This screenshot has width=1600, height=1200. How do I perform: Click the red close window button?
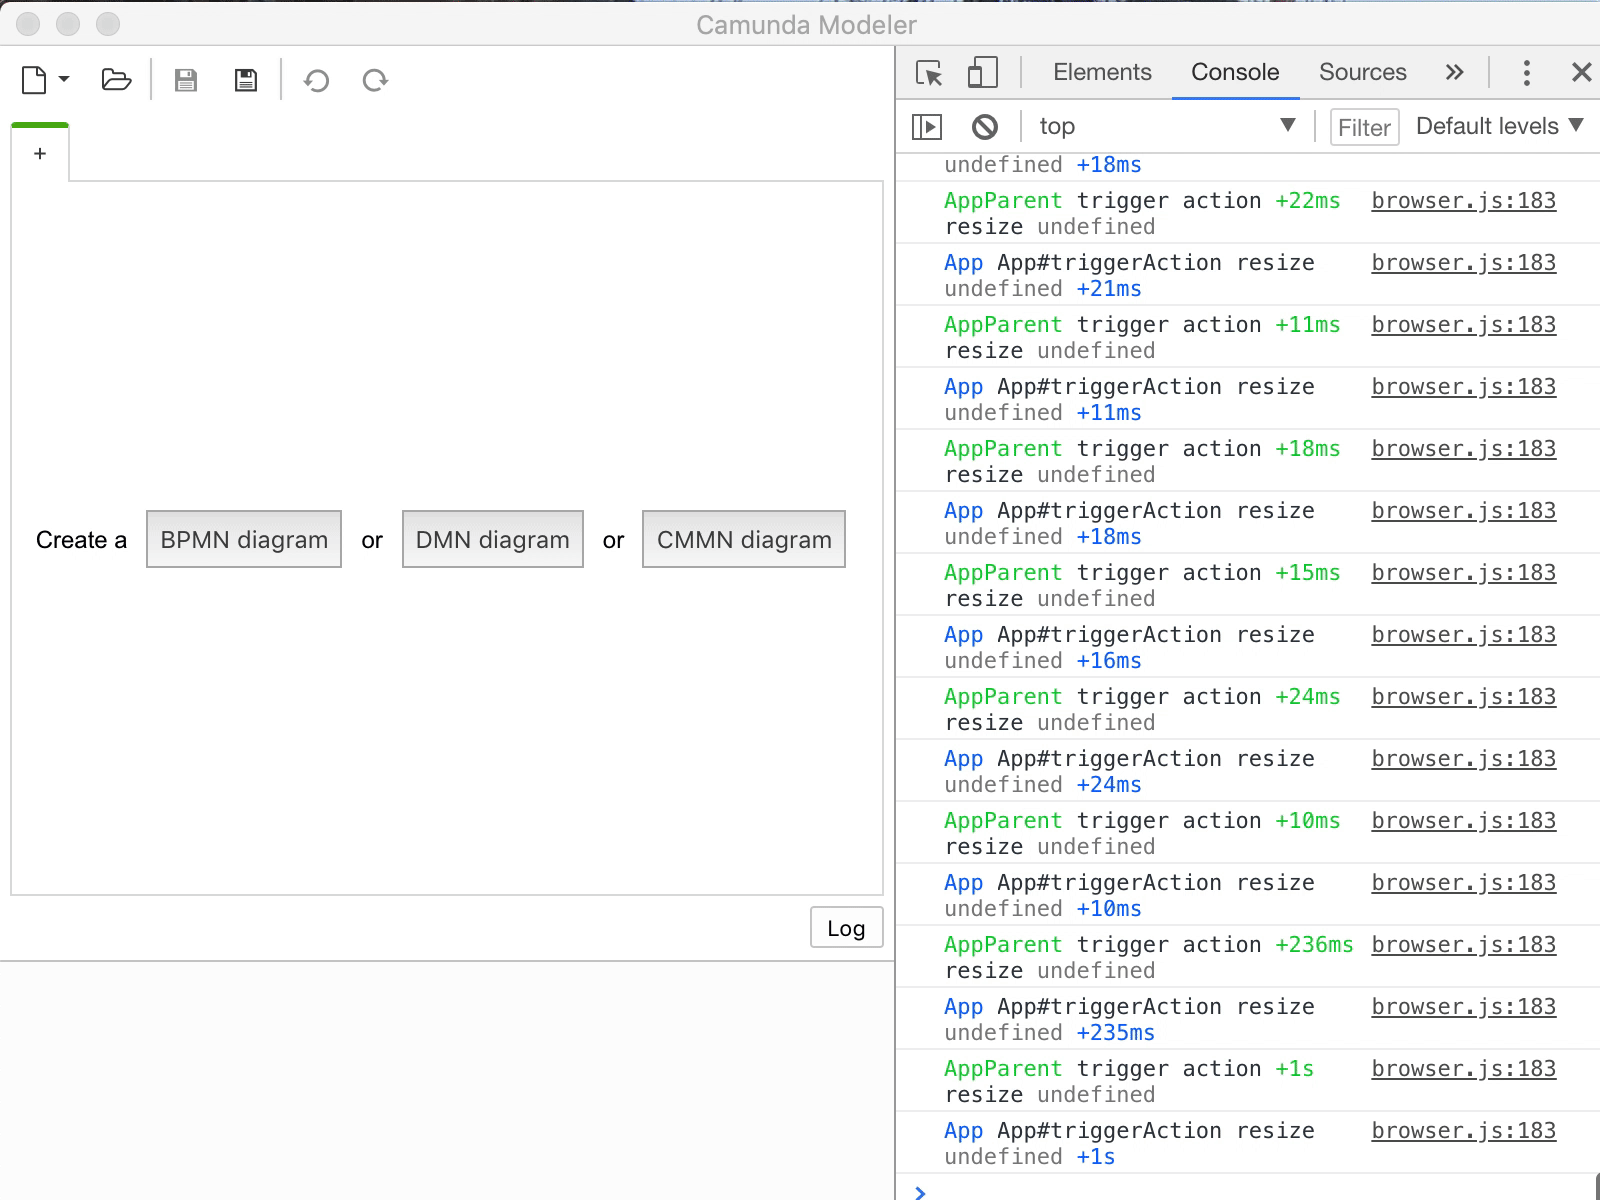(x=28, y=24)
